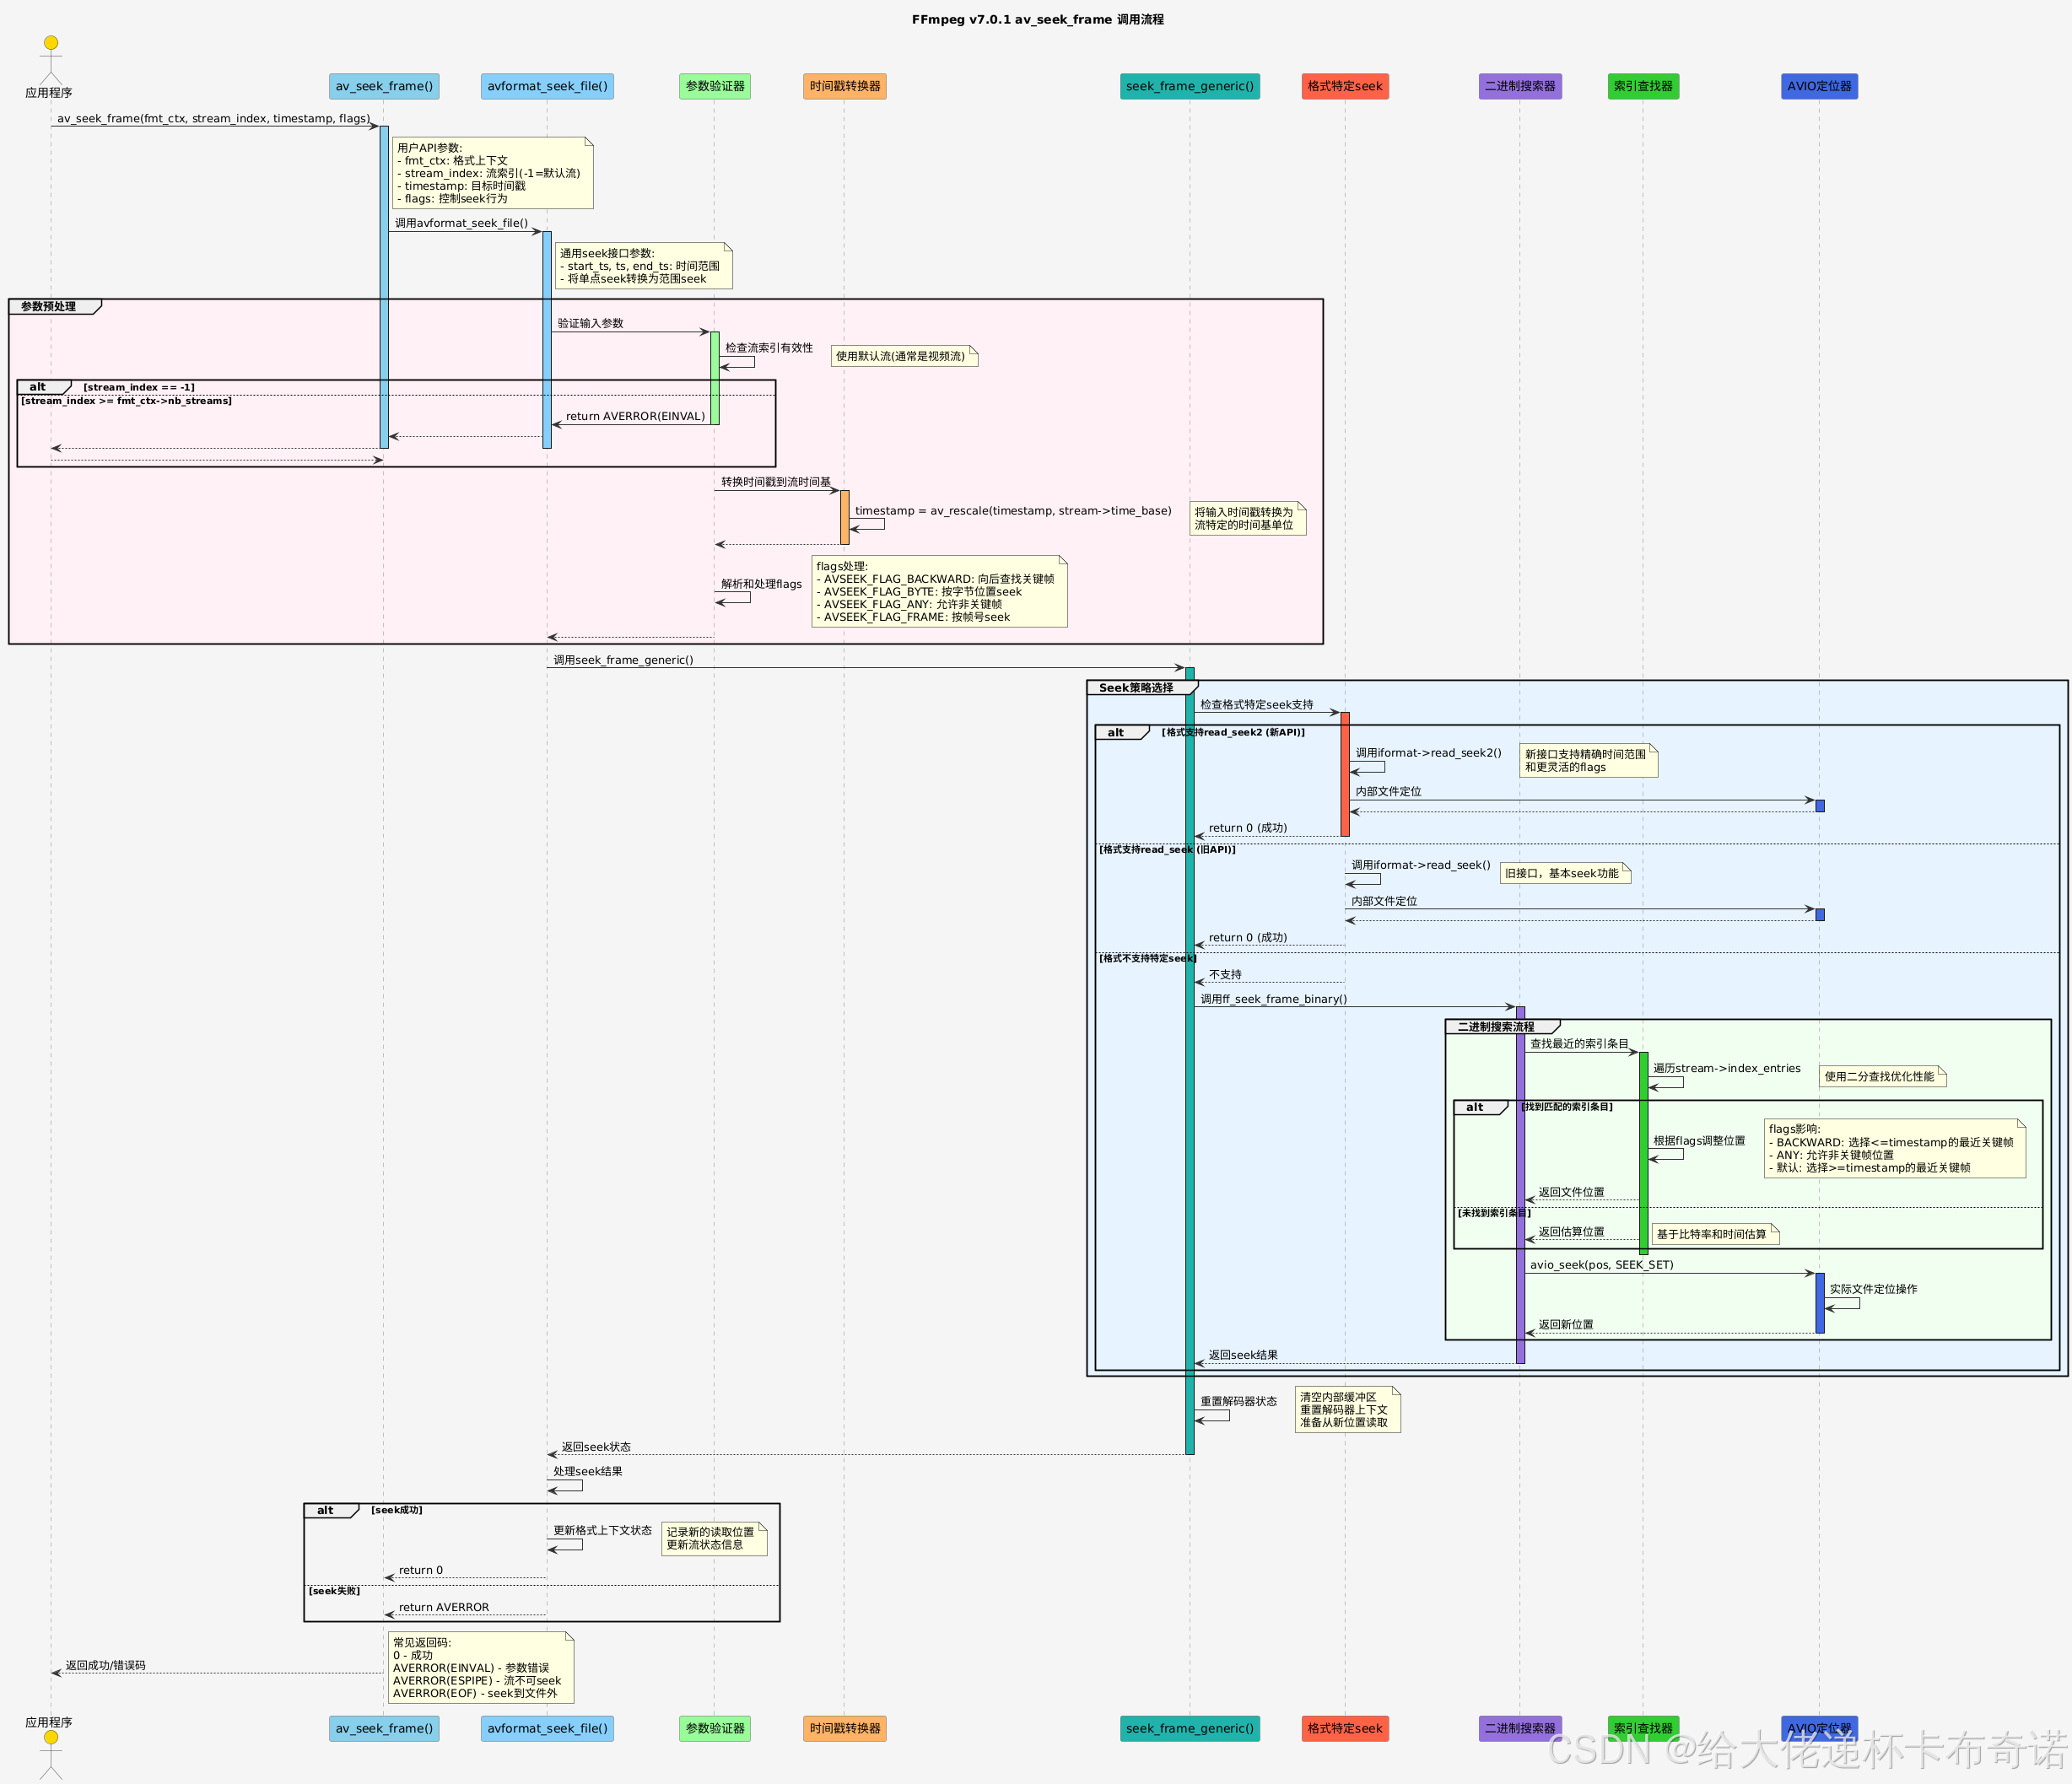The image size is (2072, 1784).
Task: Click the 参数预处理 group frame label
Action: (50, 307)
